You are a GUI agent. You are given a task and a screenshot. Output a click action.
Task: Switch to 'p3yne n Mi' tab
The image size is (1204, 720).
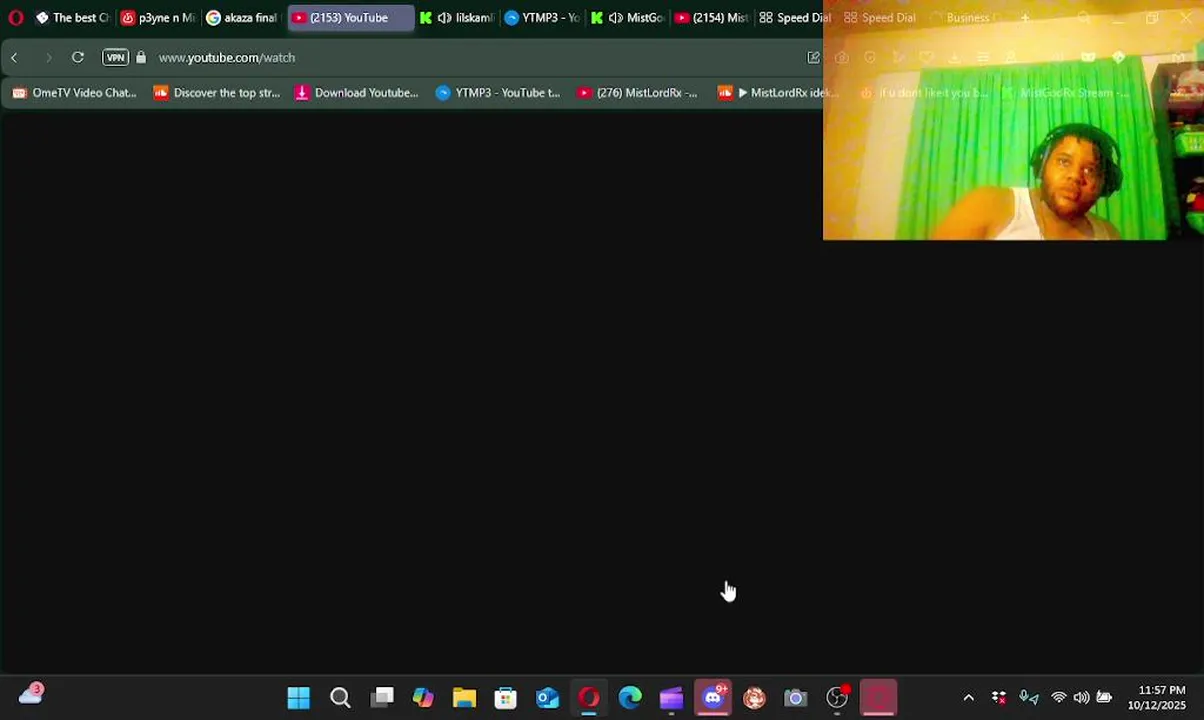pyautogui.click(x=157, y=18)
